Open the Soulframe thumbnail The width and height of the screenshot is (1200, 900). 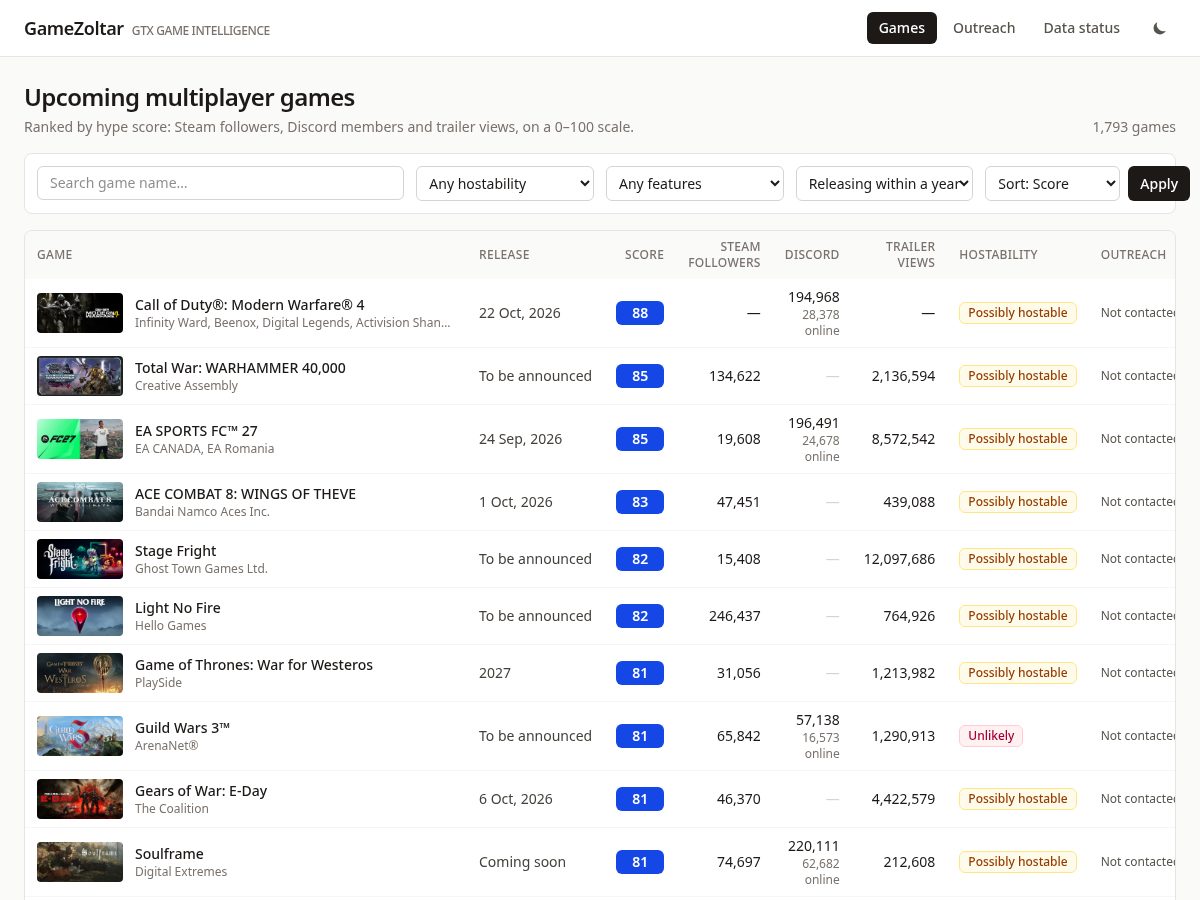[80, 862]
